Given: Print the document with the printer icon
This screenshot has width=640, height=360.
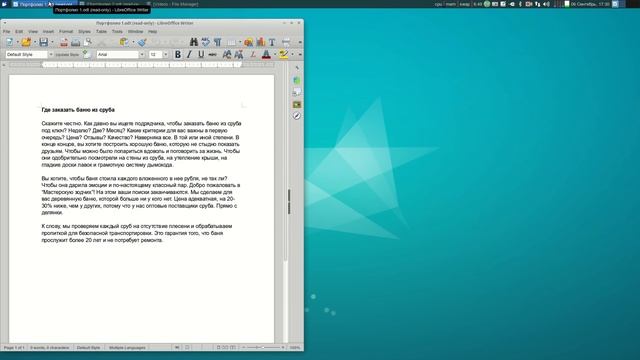Looking at the screenshot, I should click(x=76, y=42).
